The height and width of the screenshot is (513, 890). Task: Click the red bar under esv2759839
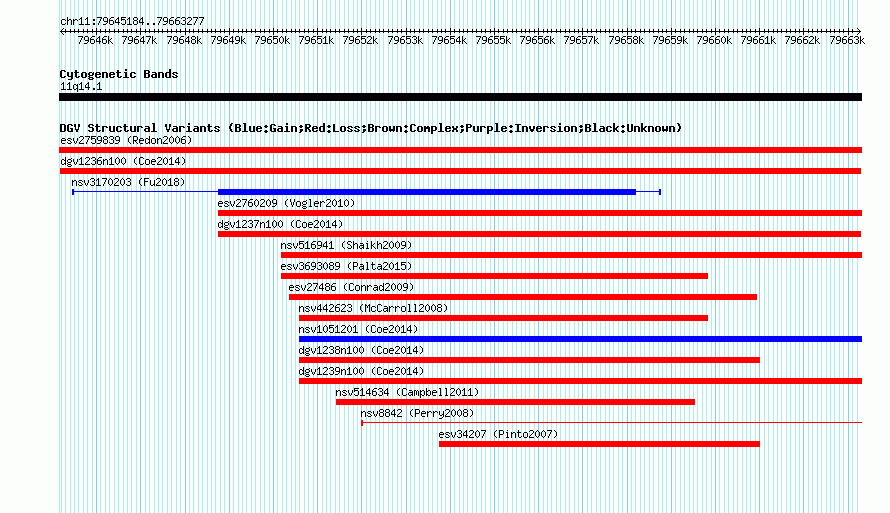point(460,150)
